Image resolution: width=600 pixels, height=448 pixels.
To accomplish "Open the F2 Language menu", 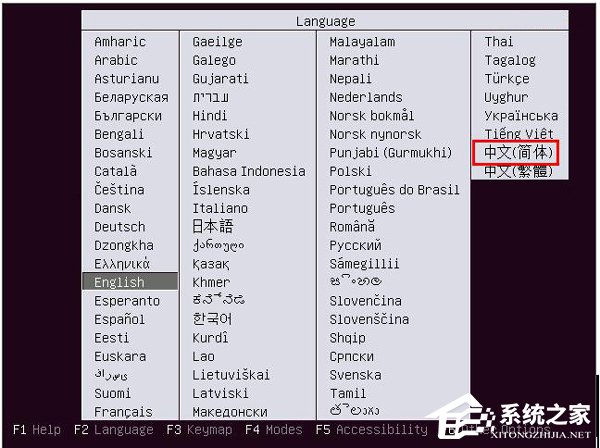I will (x=113, y=430).
